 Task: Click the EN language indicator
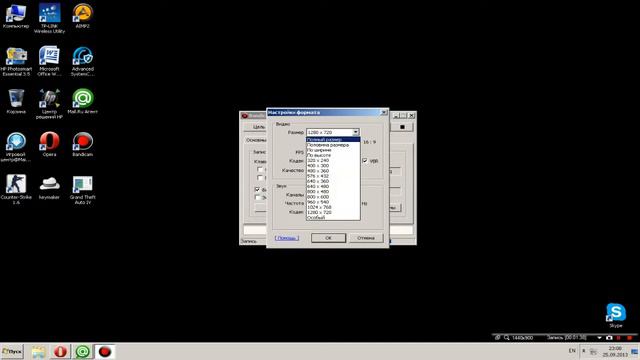pos(572,351)
